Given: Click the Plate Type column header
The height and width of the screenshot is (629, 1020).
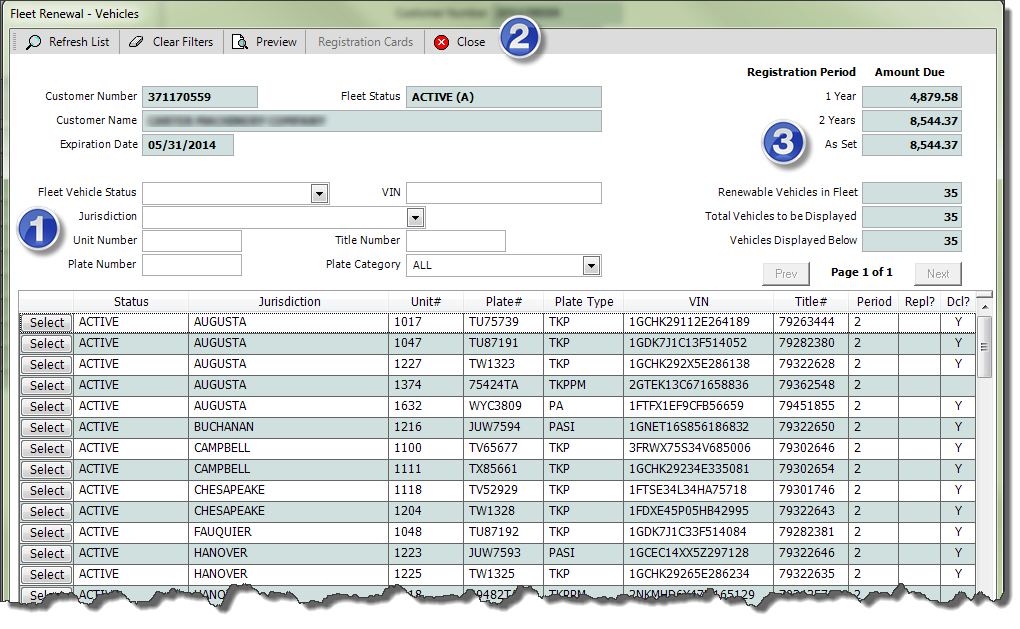Looking at the screenshot, I should (x=583, y=302).
